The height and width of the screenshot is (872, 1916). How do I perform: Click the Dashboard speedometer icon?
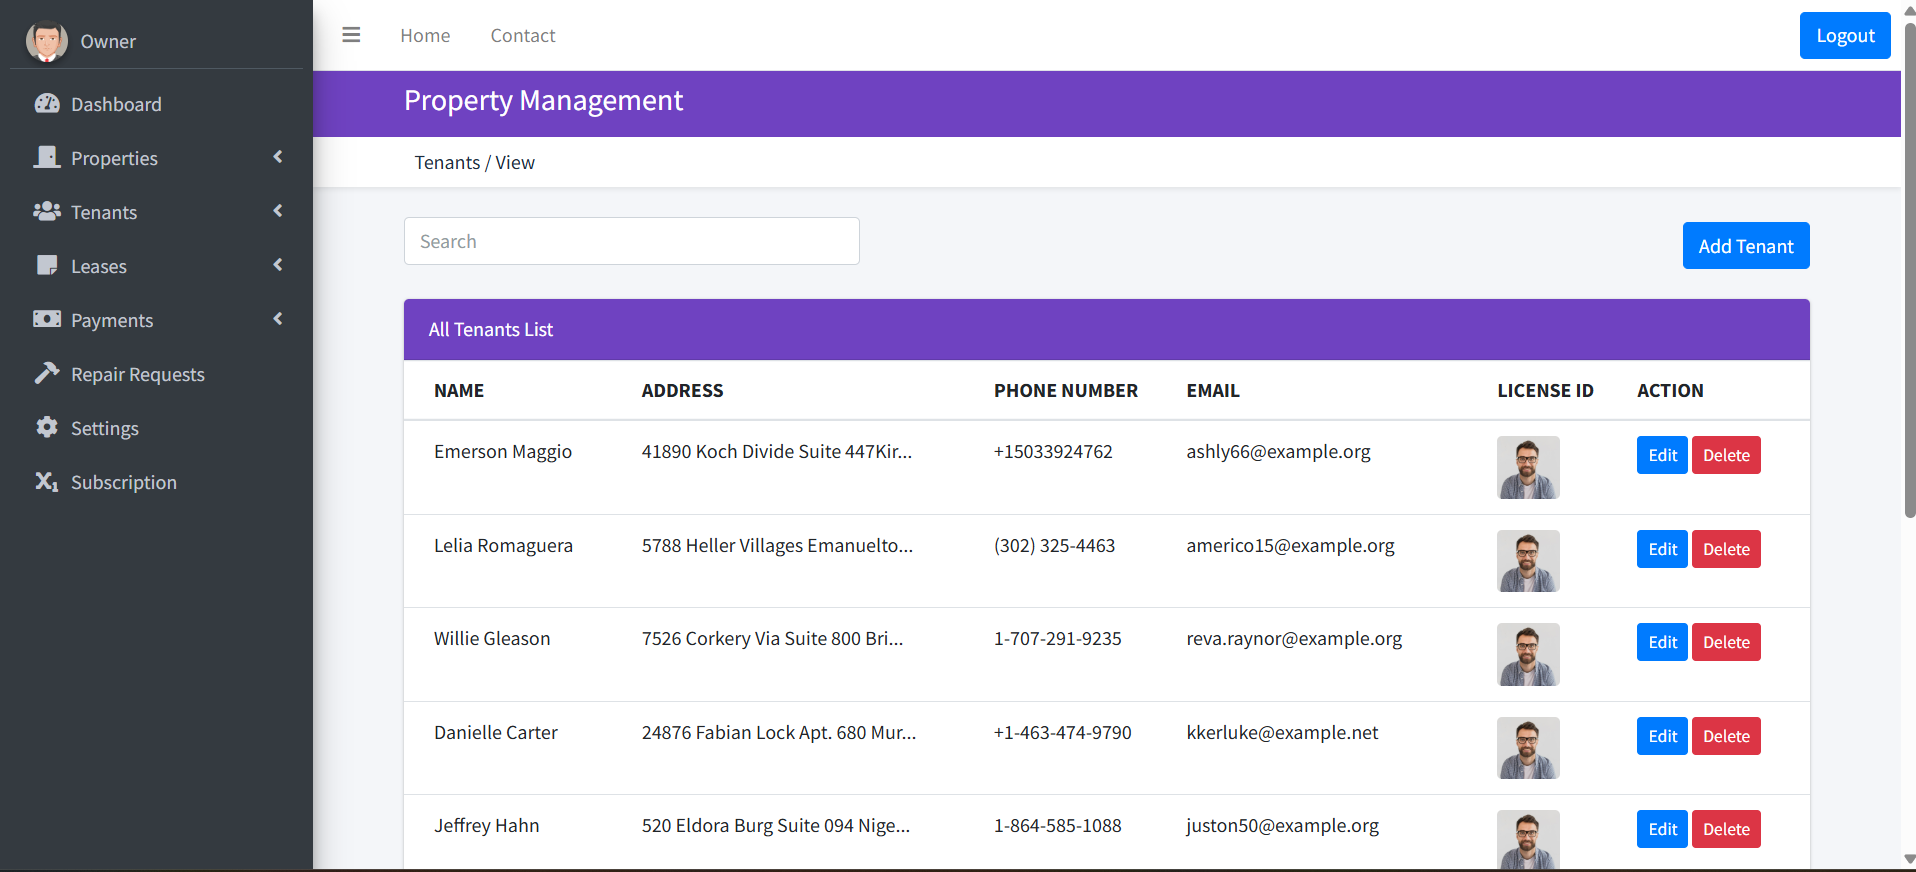(47, 104)
